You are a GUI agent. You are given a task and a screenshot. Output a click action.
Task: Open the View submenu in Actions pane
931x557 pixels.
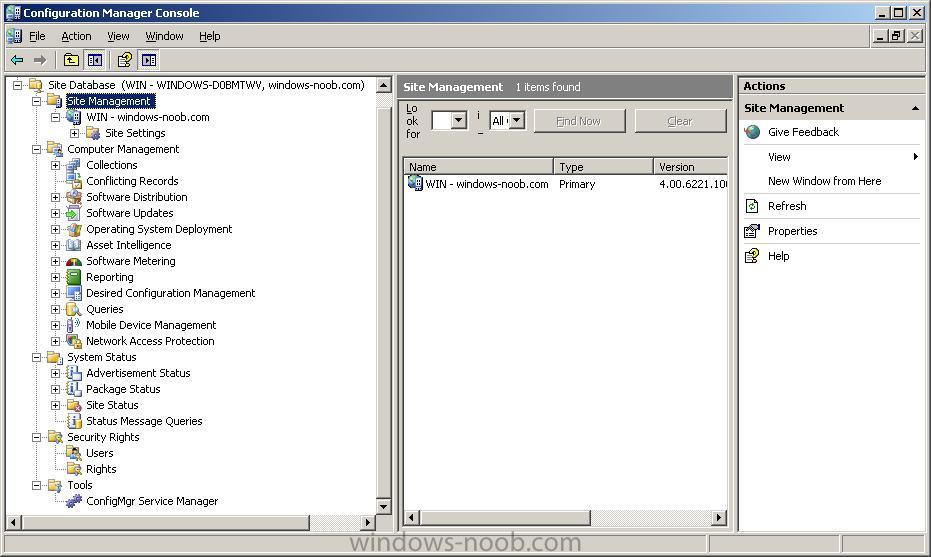(831, 157)
